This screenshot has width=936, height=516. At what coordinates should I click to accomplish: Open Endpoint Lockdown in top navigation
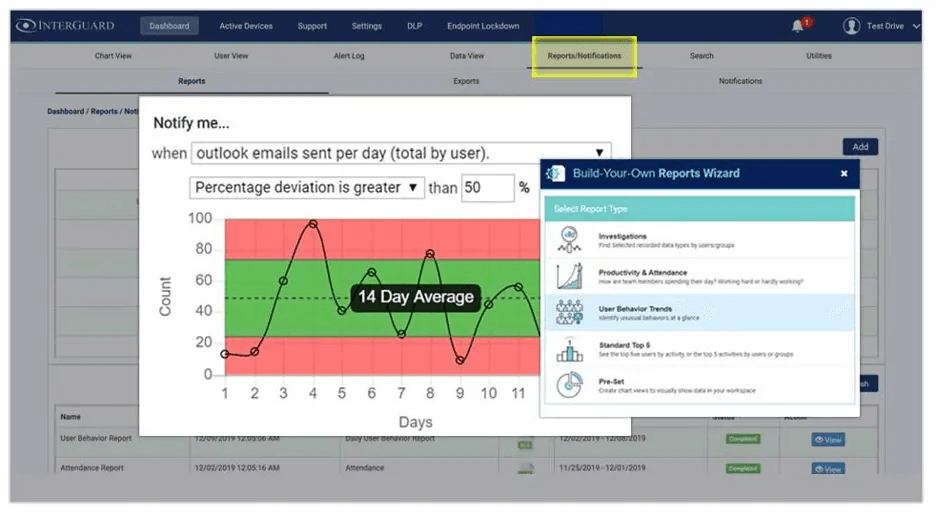tap(483, 26)
